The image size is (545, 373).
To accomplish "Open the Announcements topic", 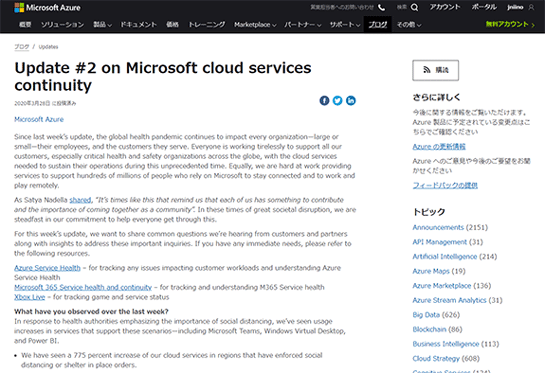I will pyautogui.click(x=438, y=227).
